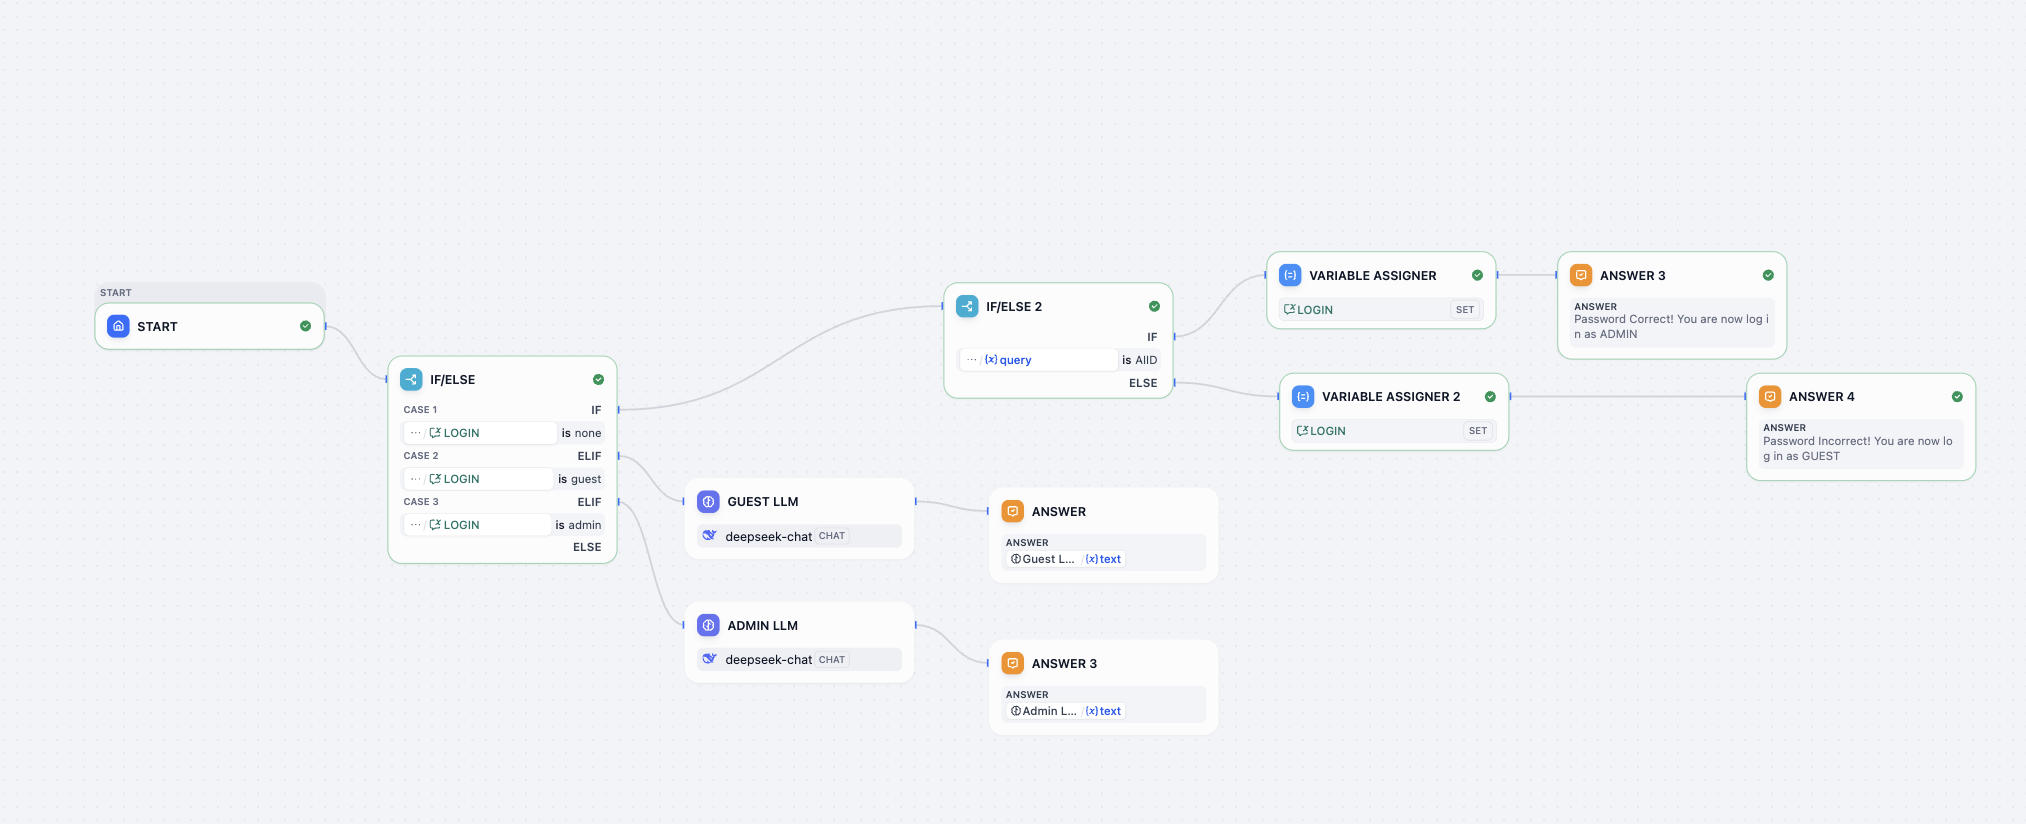Click the Guest LLM node icon
Viewport: 2026px width, 824px height.
click(x=708, y=501)
